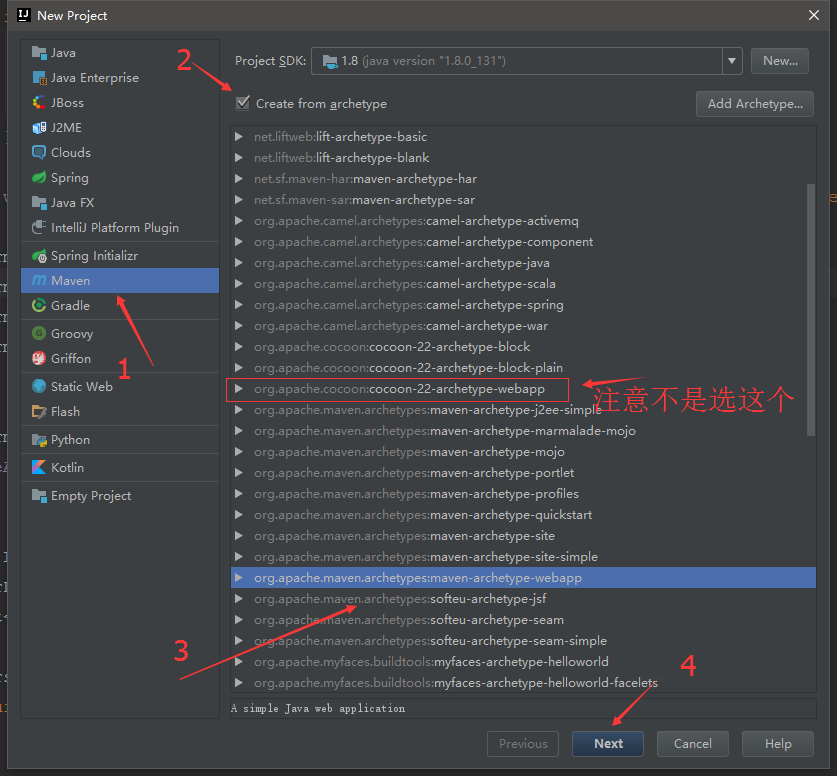
Task: Click the Empty Project icon
Action: (39, 496)
